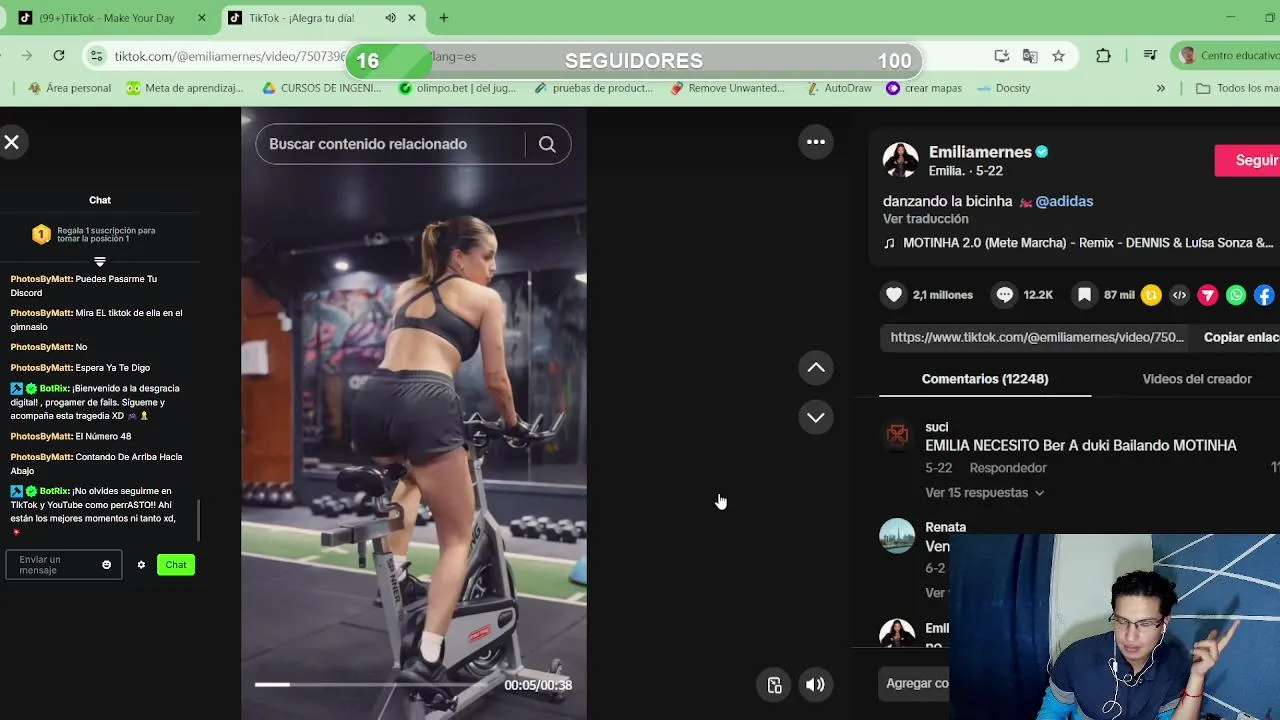This screenshot has height=720, width=1280.
Task: Switch to Comentarios (12248) tab
Action: [x=985, y=379]
